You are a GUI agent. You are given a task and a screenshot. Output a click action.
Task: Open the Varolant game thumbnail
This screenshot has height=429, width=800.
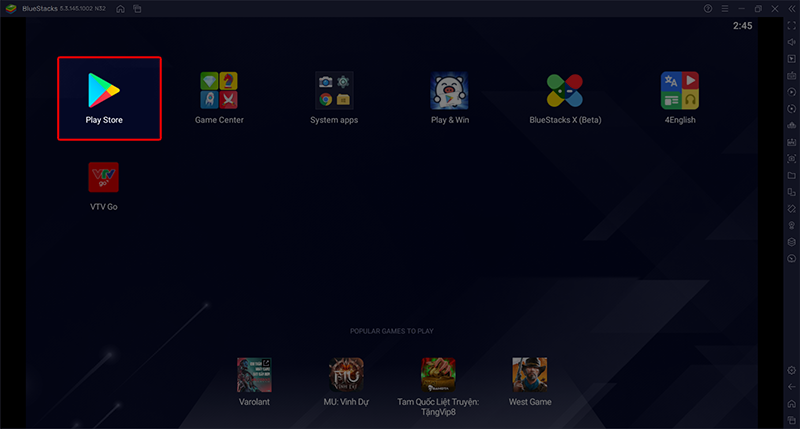click(x=254, y=375)
